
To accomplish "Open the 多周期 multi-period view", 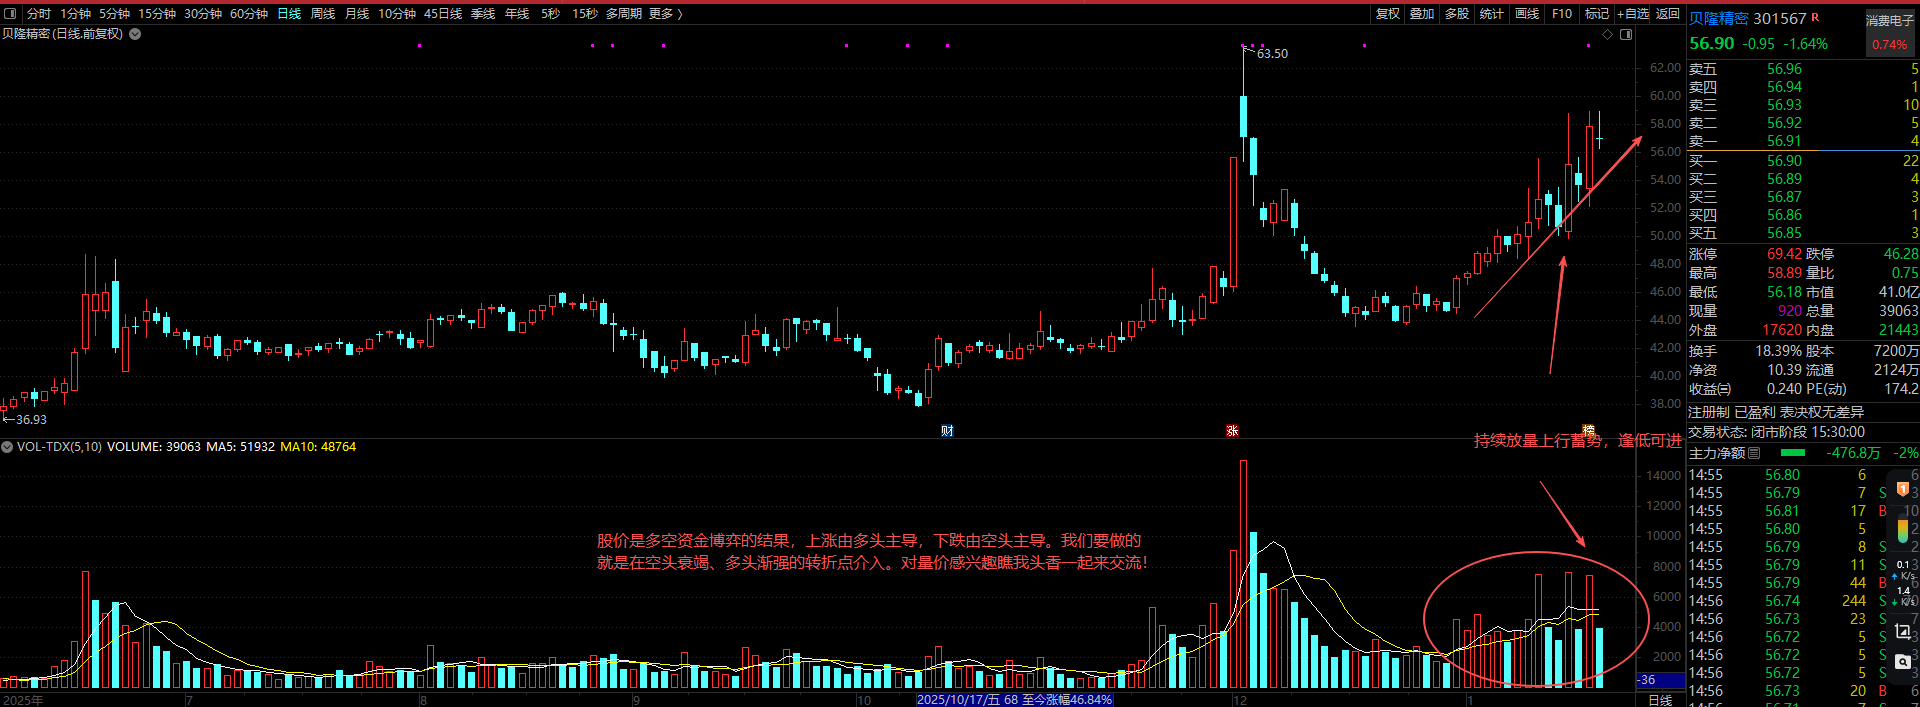I will [624, 14].
